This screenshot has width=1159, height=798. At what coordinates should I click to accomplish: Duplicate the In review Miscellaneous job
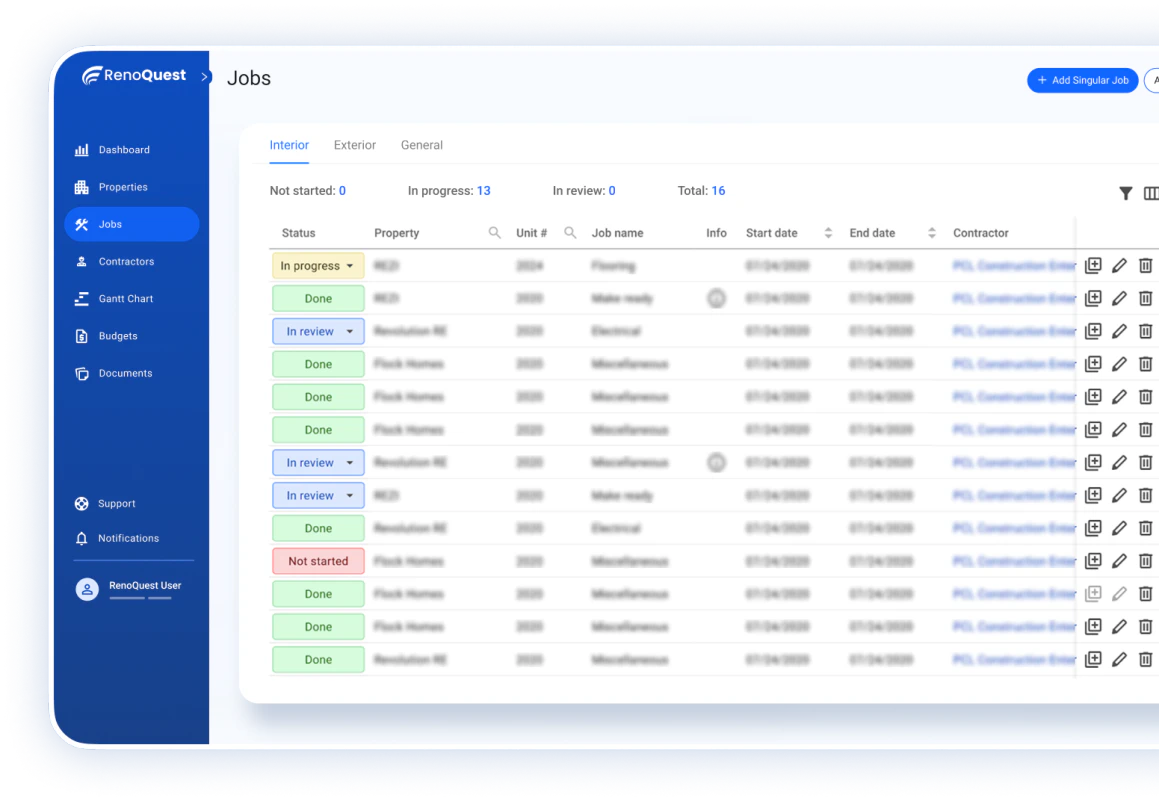click(1092, 463)
